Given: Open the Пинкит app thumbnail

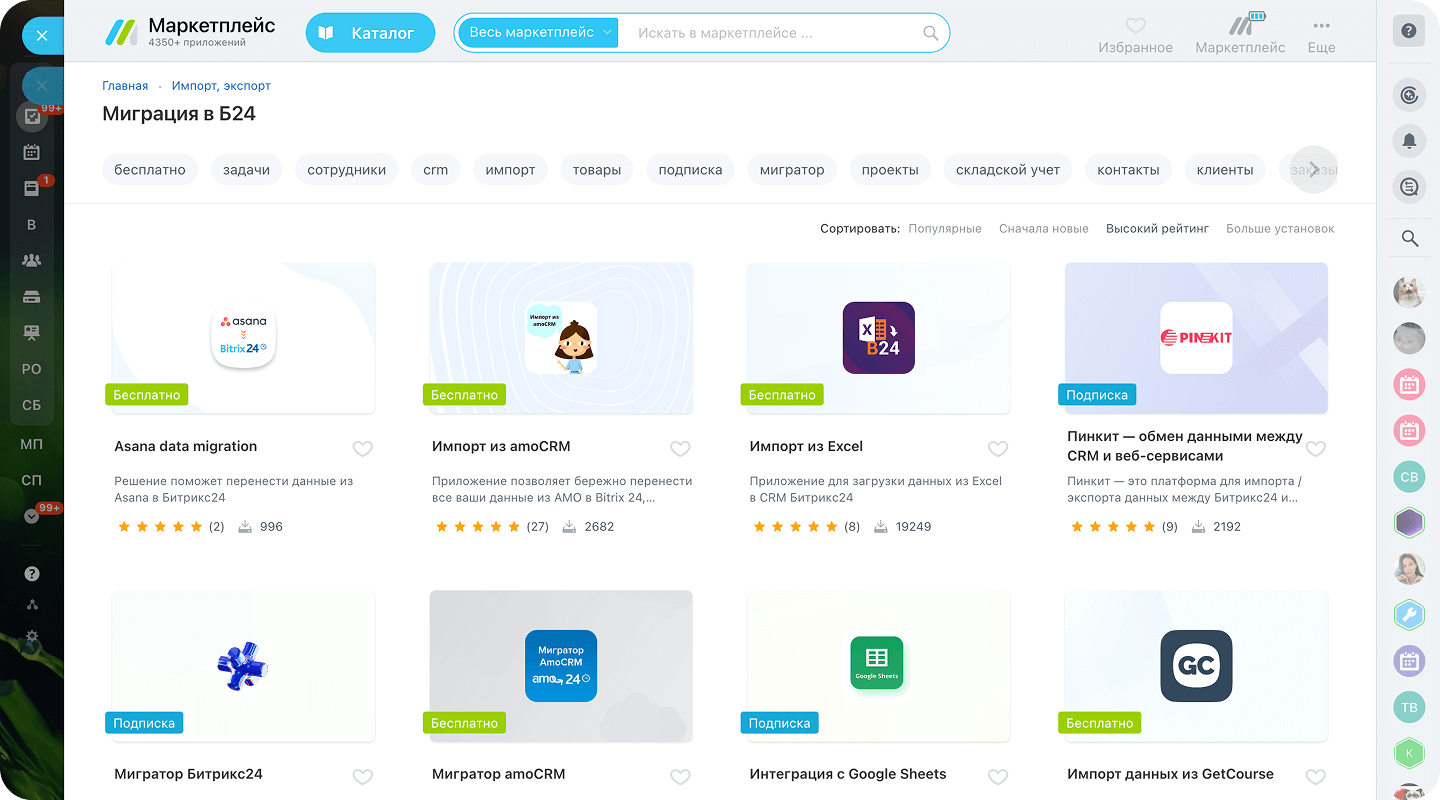Looking at the screenshot, I should click(1196, 338).
